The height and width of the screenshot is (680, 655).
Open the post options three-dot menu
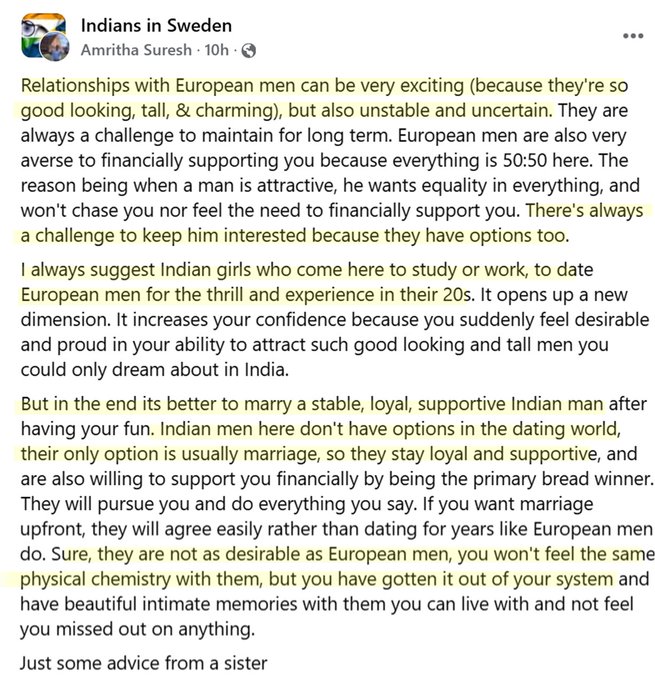click(x=633, y=36)
